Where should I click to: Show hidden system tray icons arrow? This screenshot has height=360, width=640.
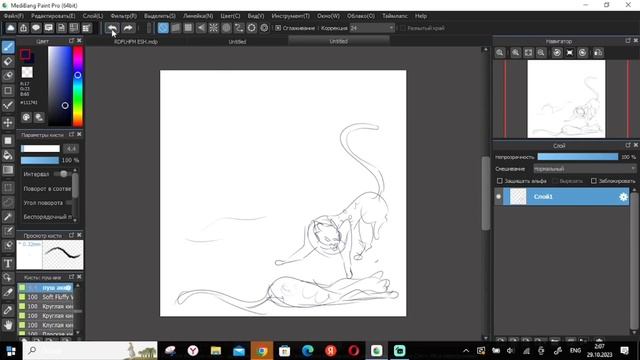coord(466,351)
